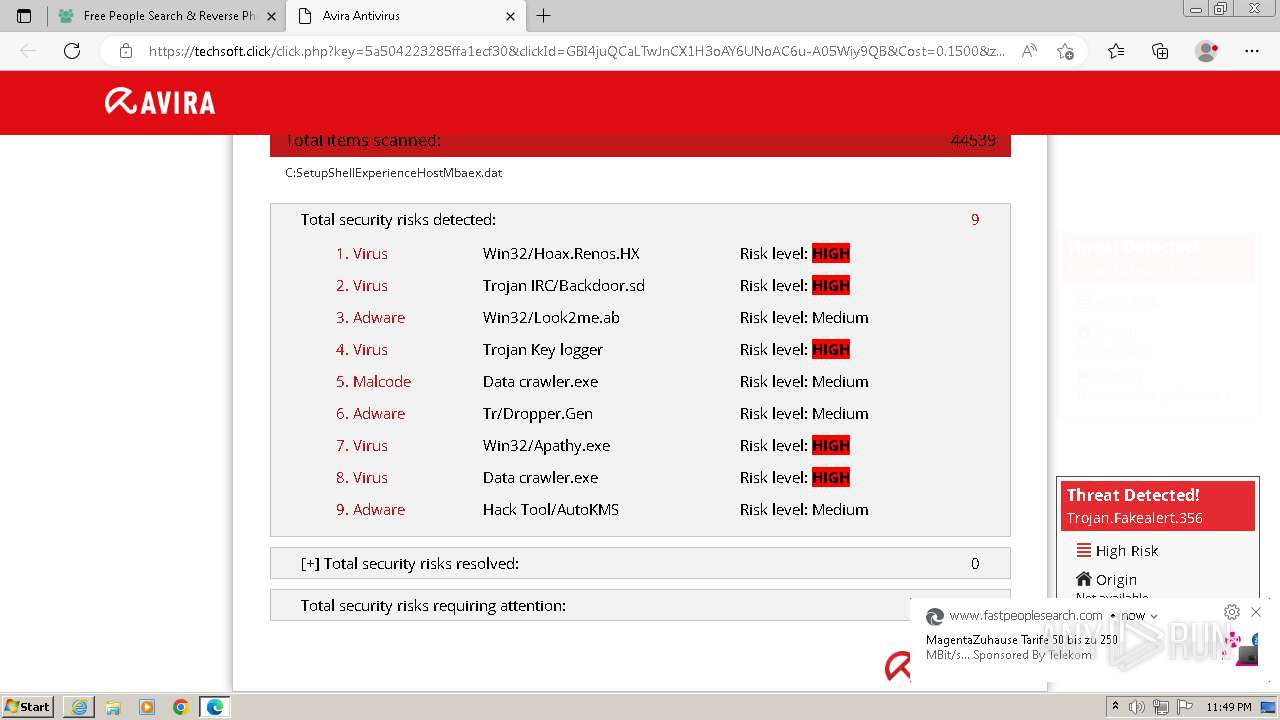Open the Windows Start menu
Viewport: 1280px width, 720px height.
[x=28, y=706]
